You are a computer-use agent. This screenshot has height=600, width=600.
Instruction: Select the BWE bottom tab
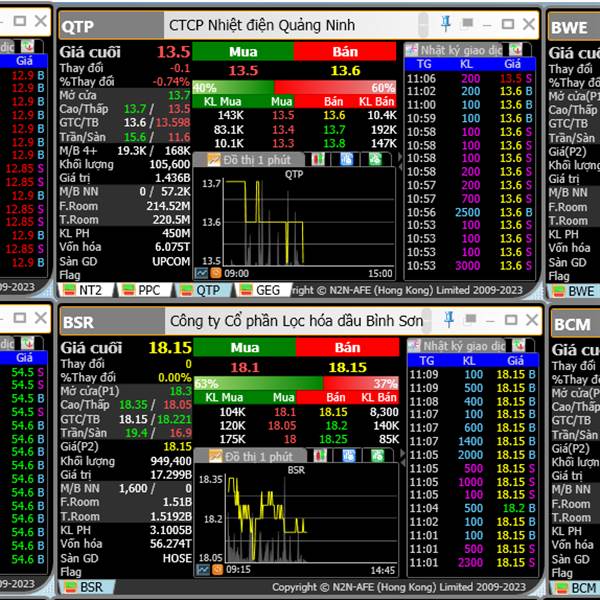tap(575, 291)
